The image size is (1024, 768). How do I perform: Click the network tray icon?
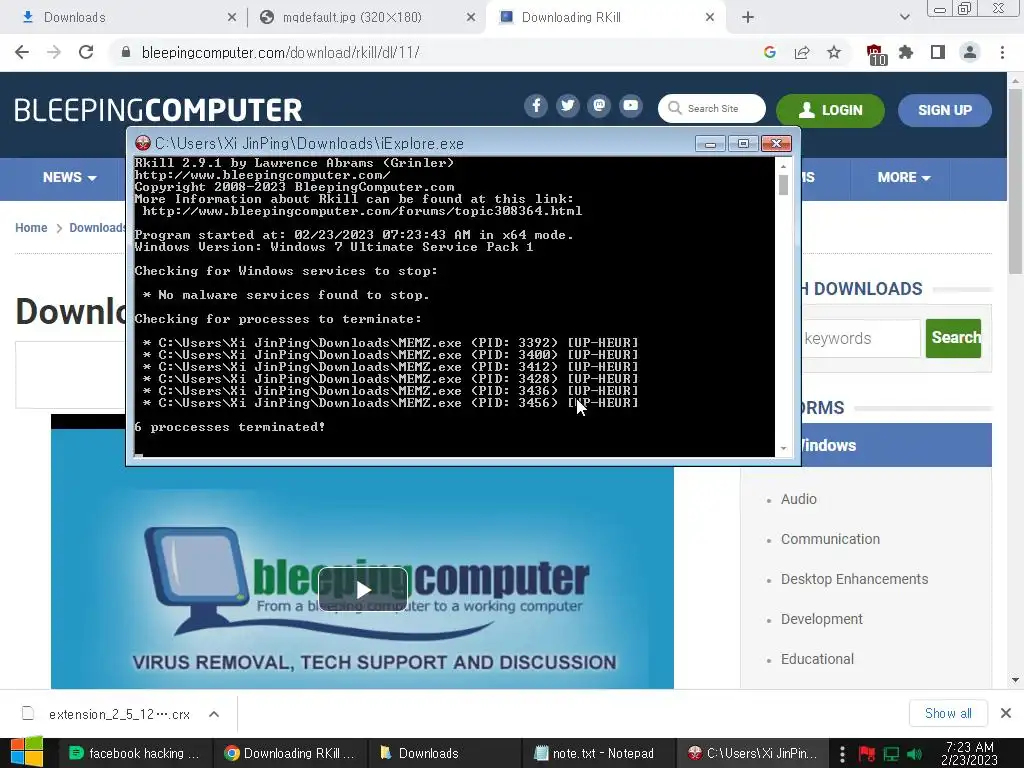tap(891, 754)
